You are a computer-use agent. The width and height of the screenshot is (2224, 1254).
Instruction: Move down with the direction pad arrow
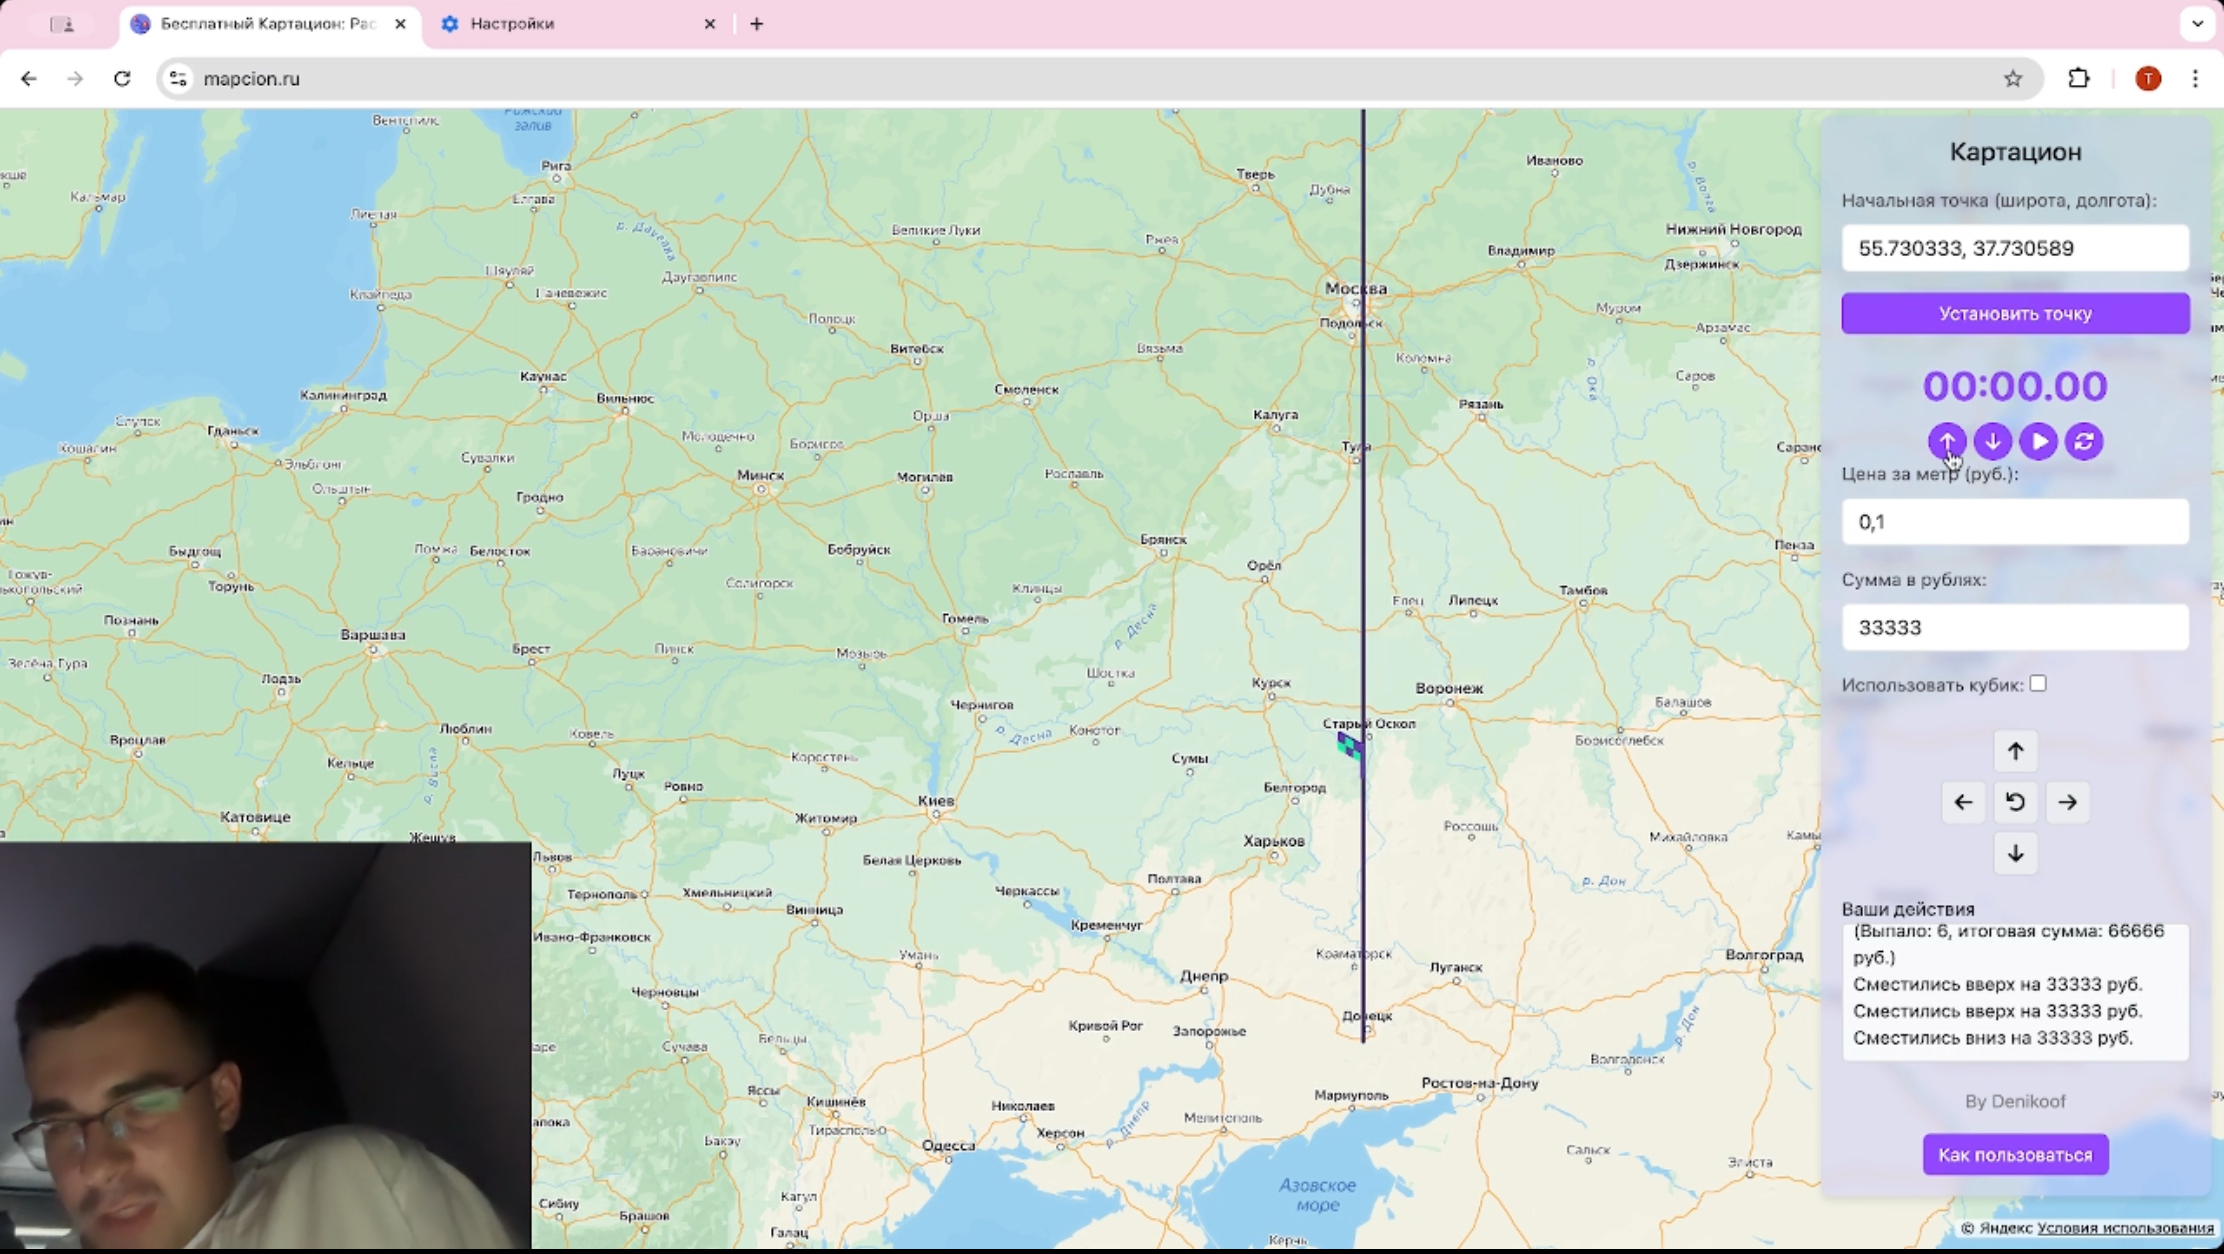click(2015, 853)
